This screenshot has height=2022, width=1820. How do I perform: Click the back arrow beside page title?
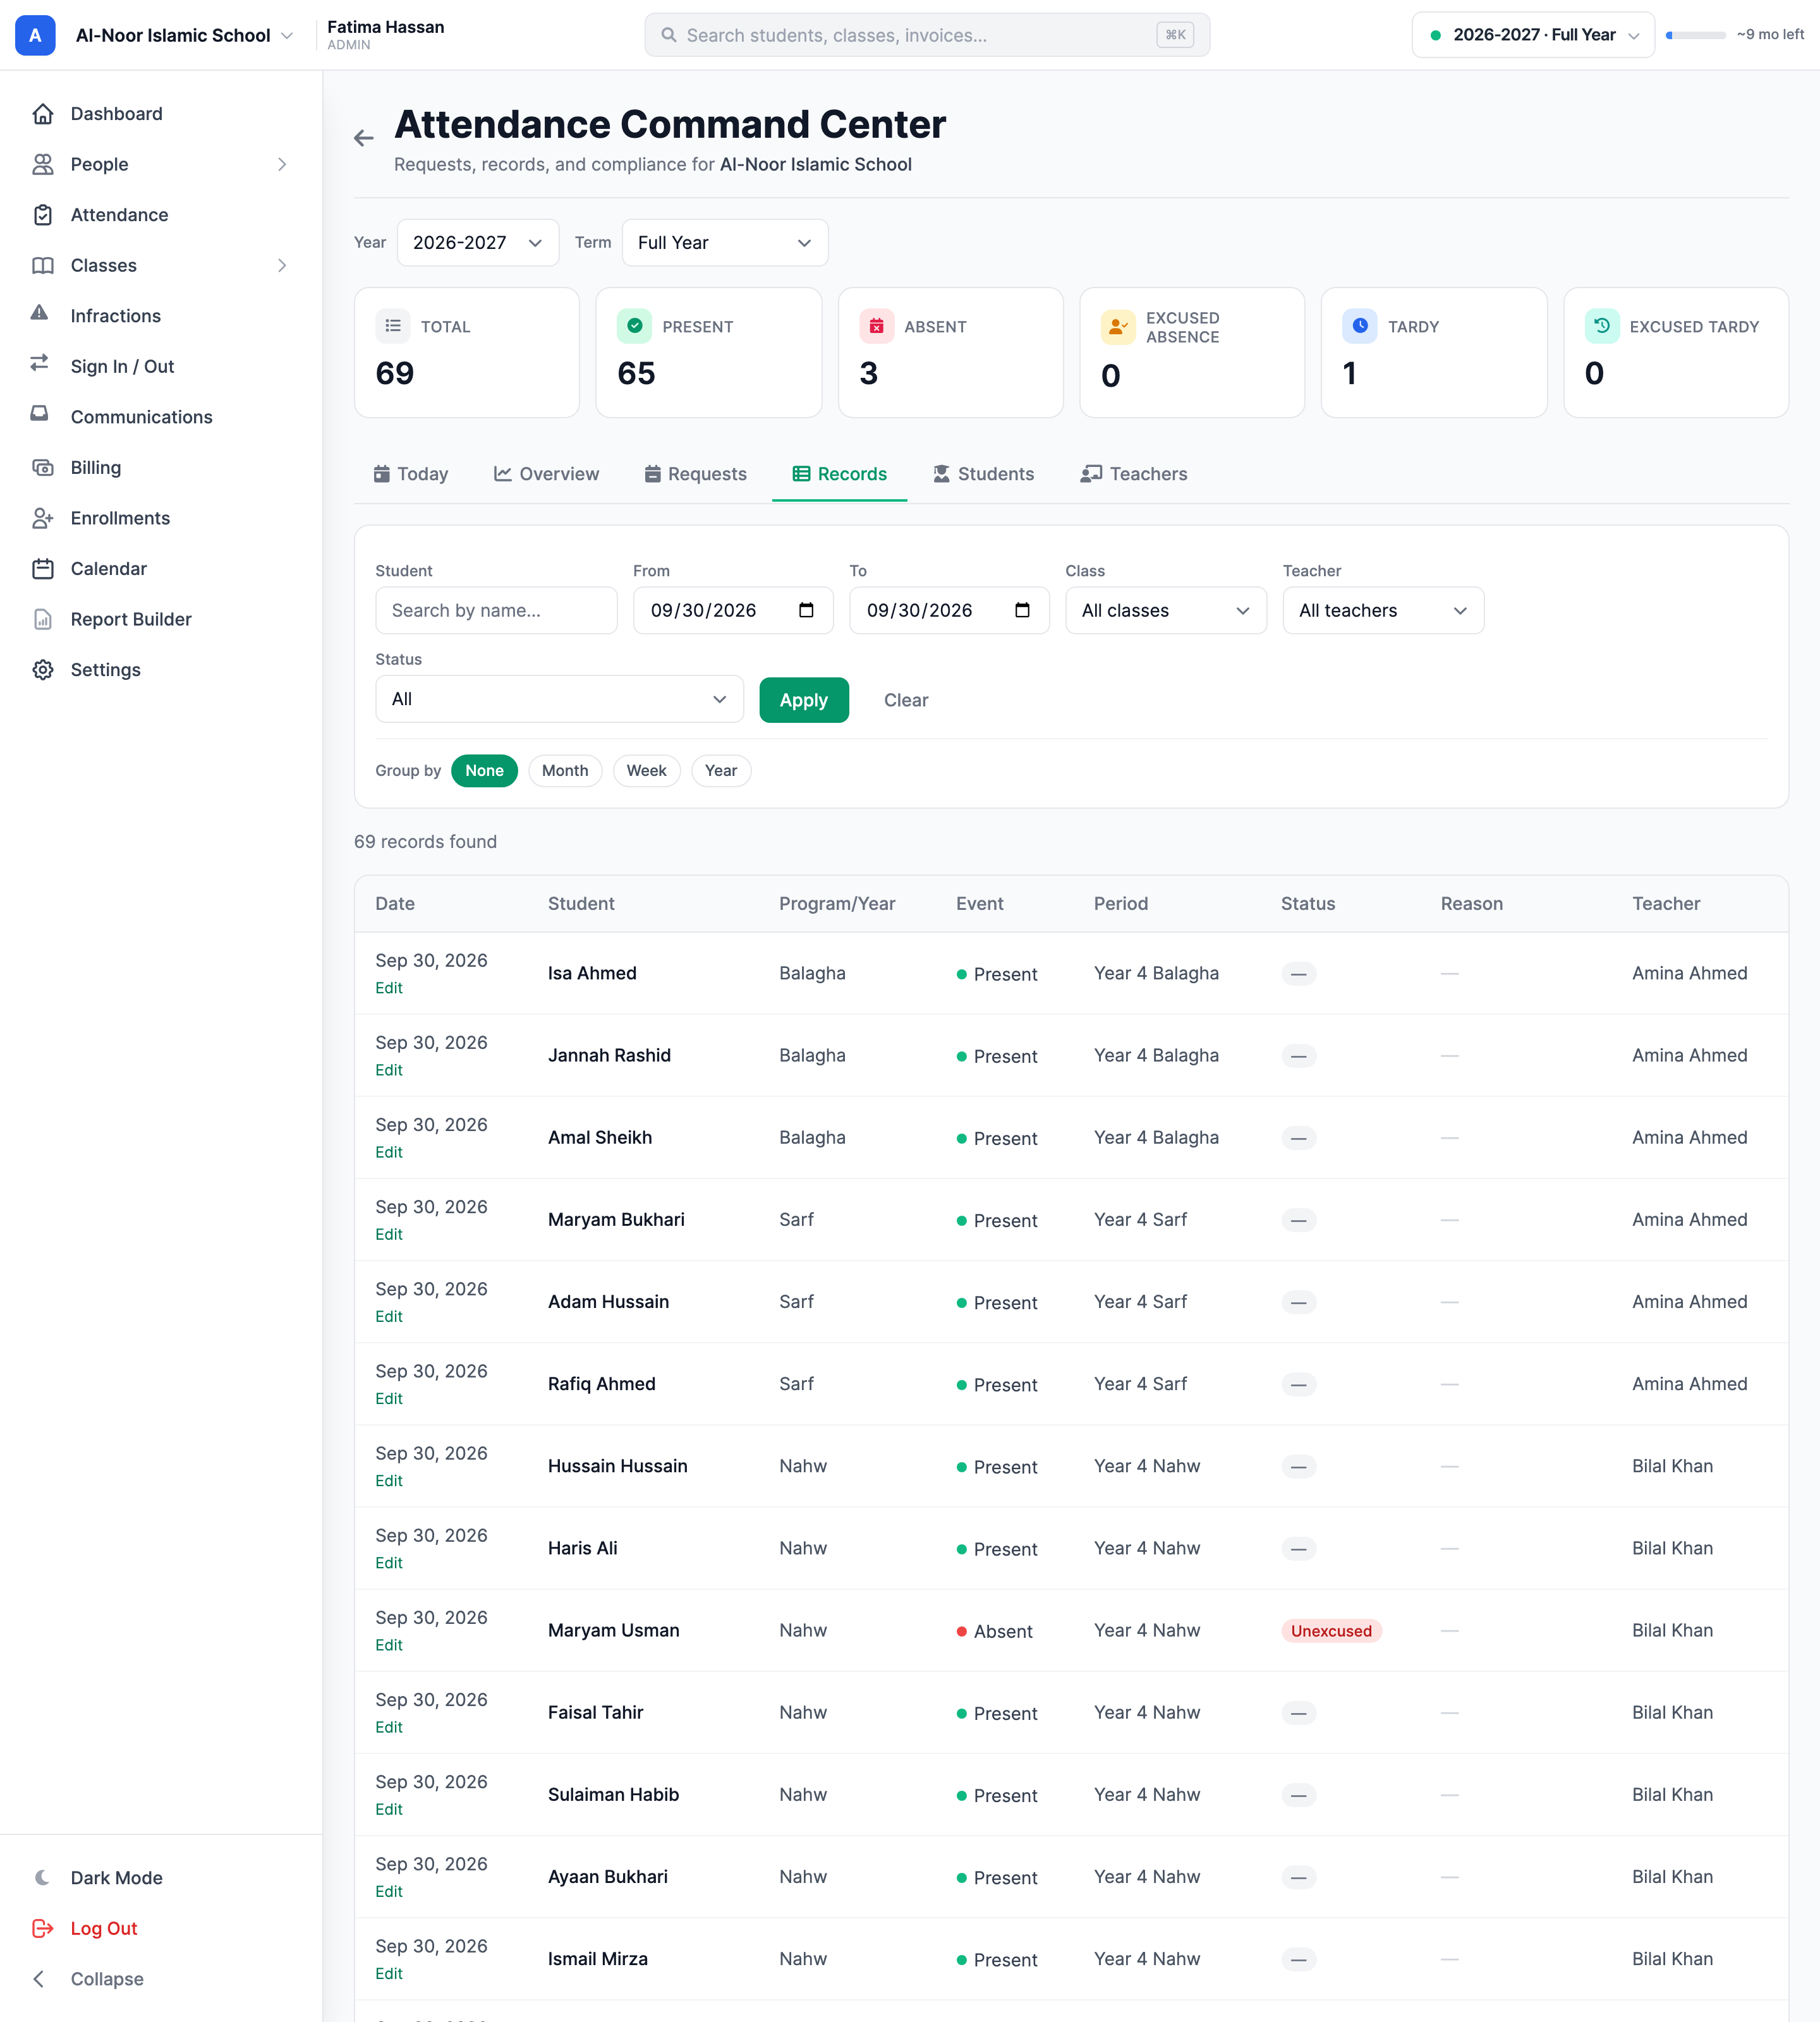(364, 138)
